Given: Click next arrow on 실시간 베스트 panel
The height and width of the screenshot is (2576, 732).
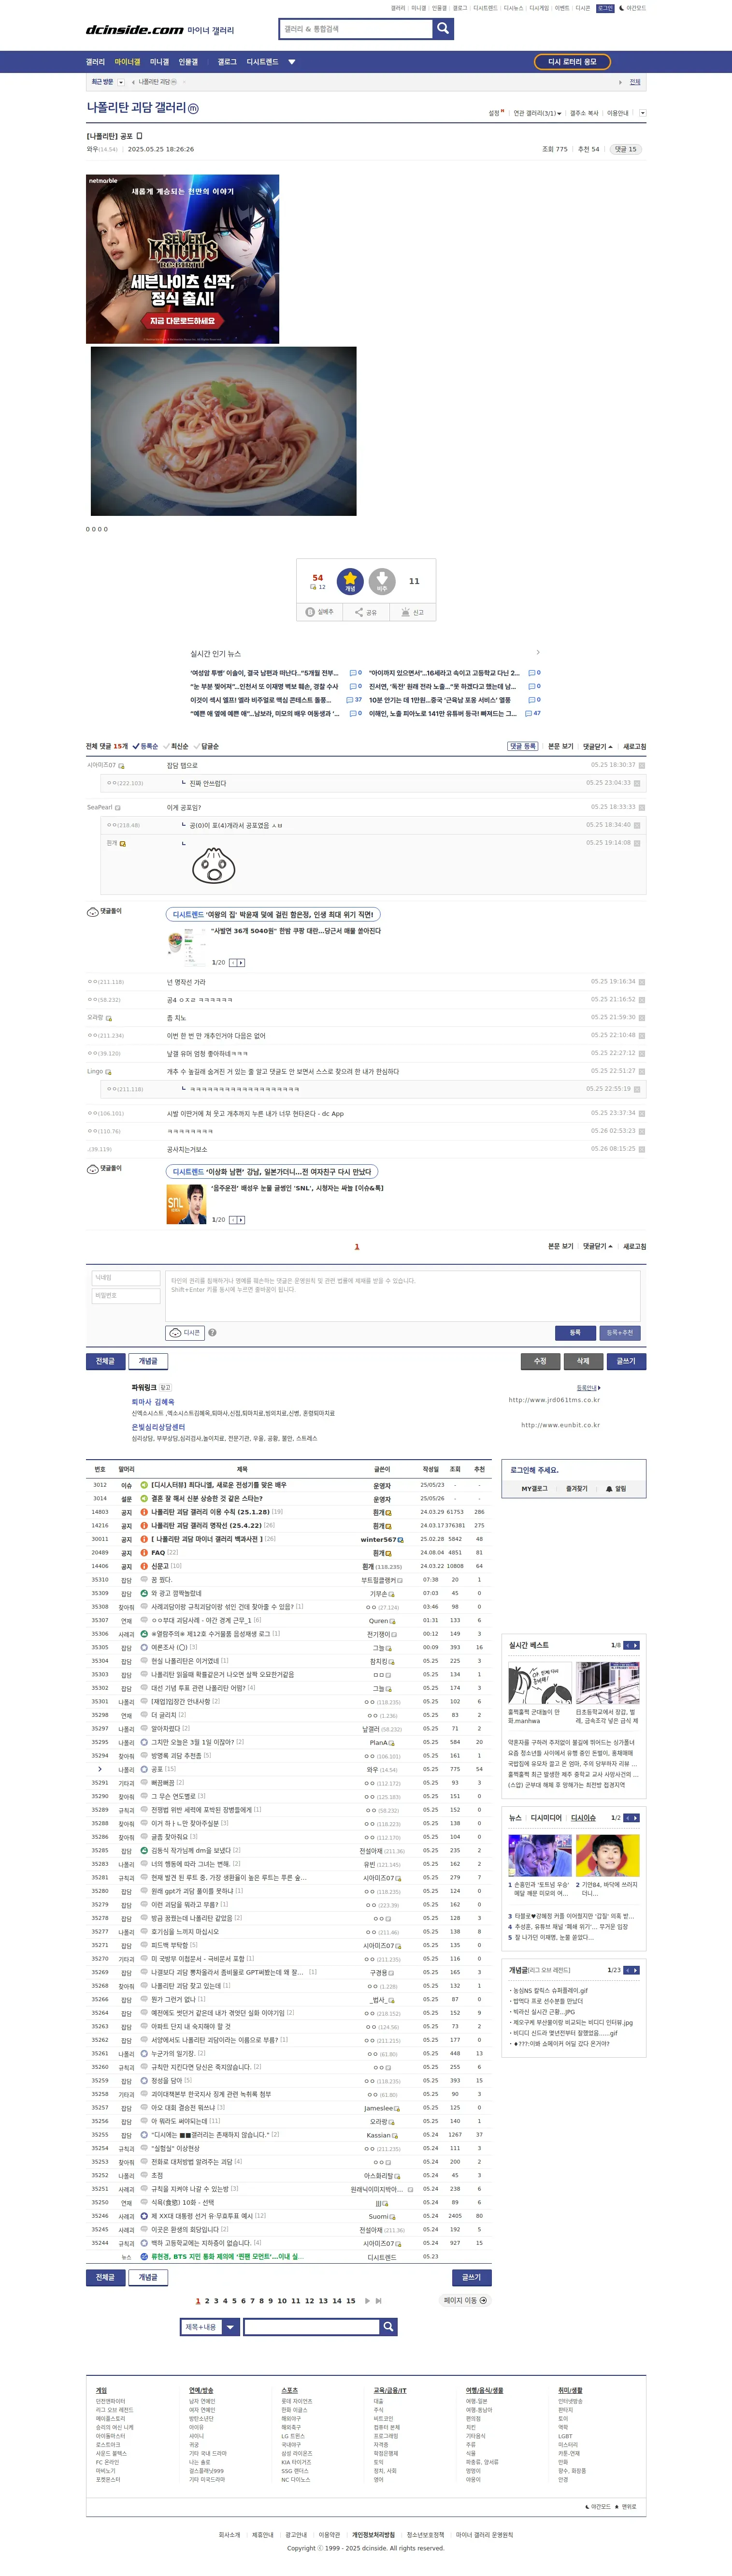Looking at the screenshot, I should point(636,1645).
